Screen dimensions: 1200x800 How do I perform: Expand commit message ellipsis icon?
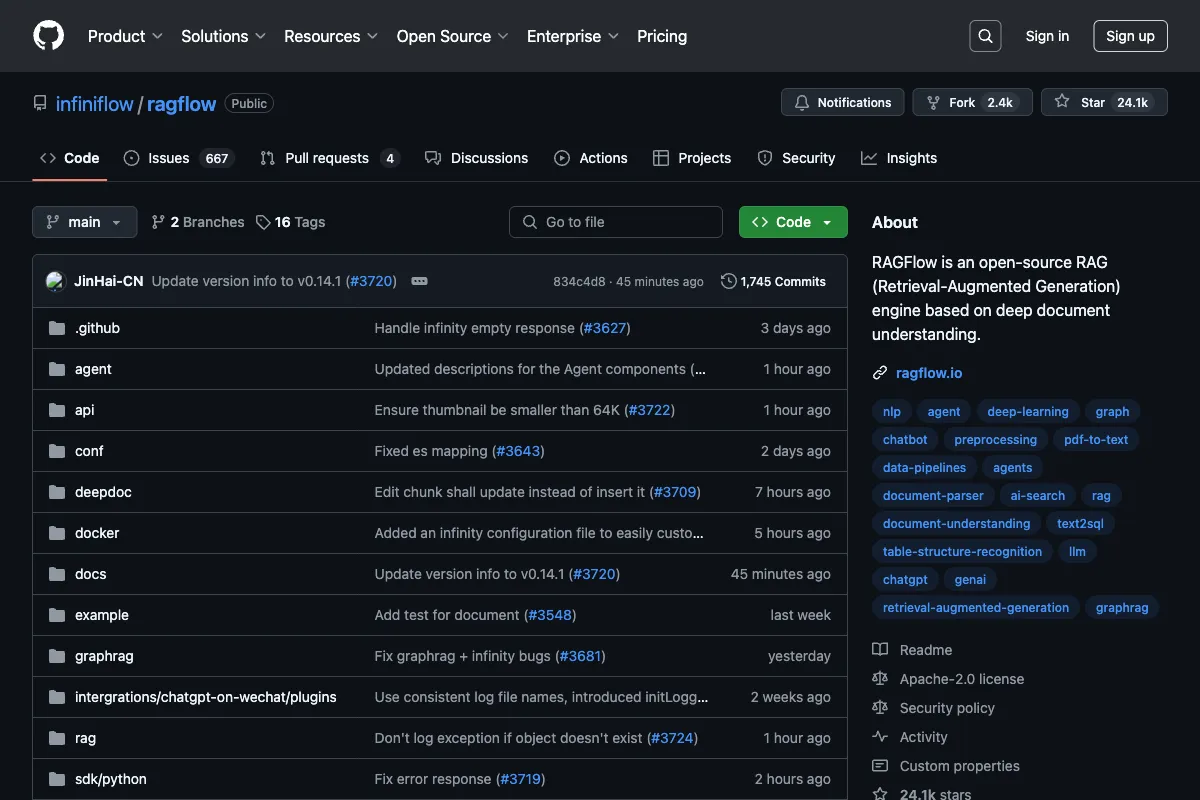click(419, 281)
